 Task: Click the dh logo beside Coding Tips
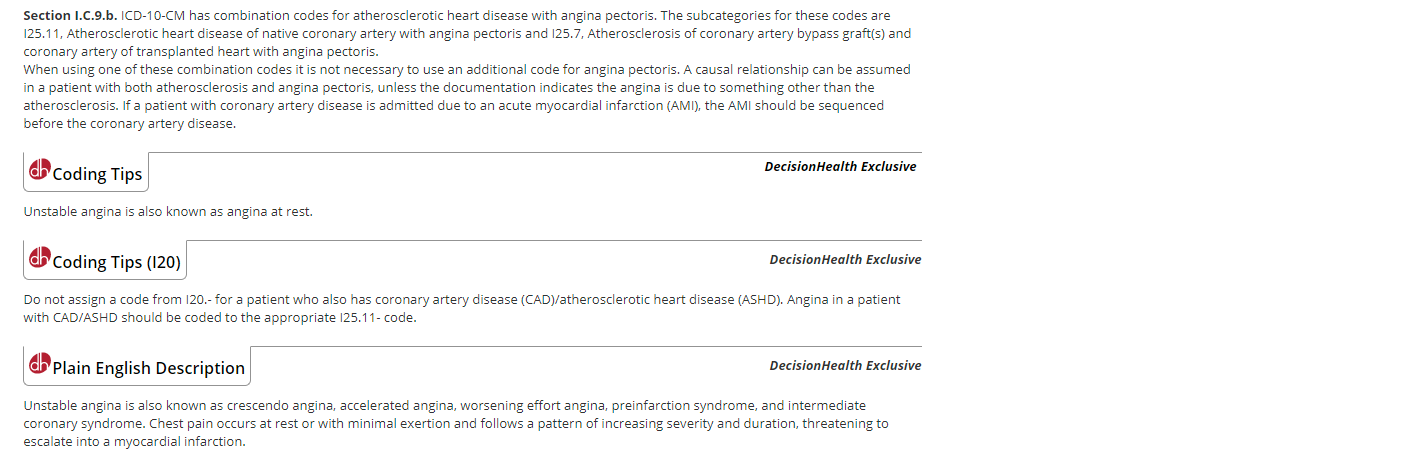point(39,172)
